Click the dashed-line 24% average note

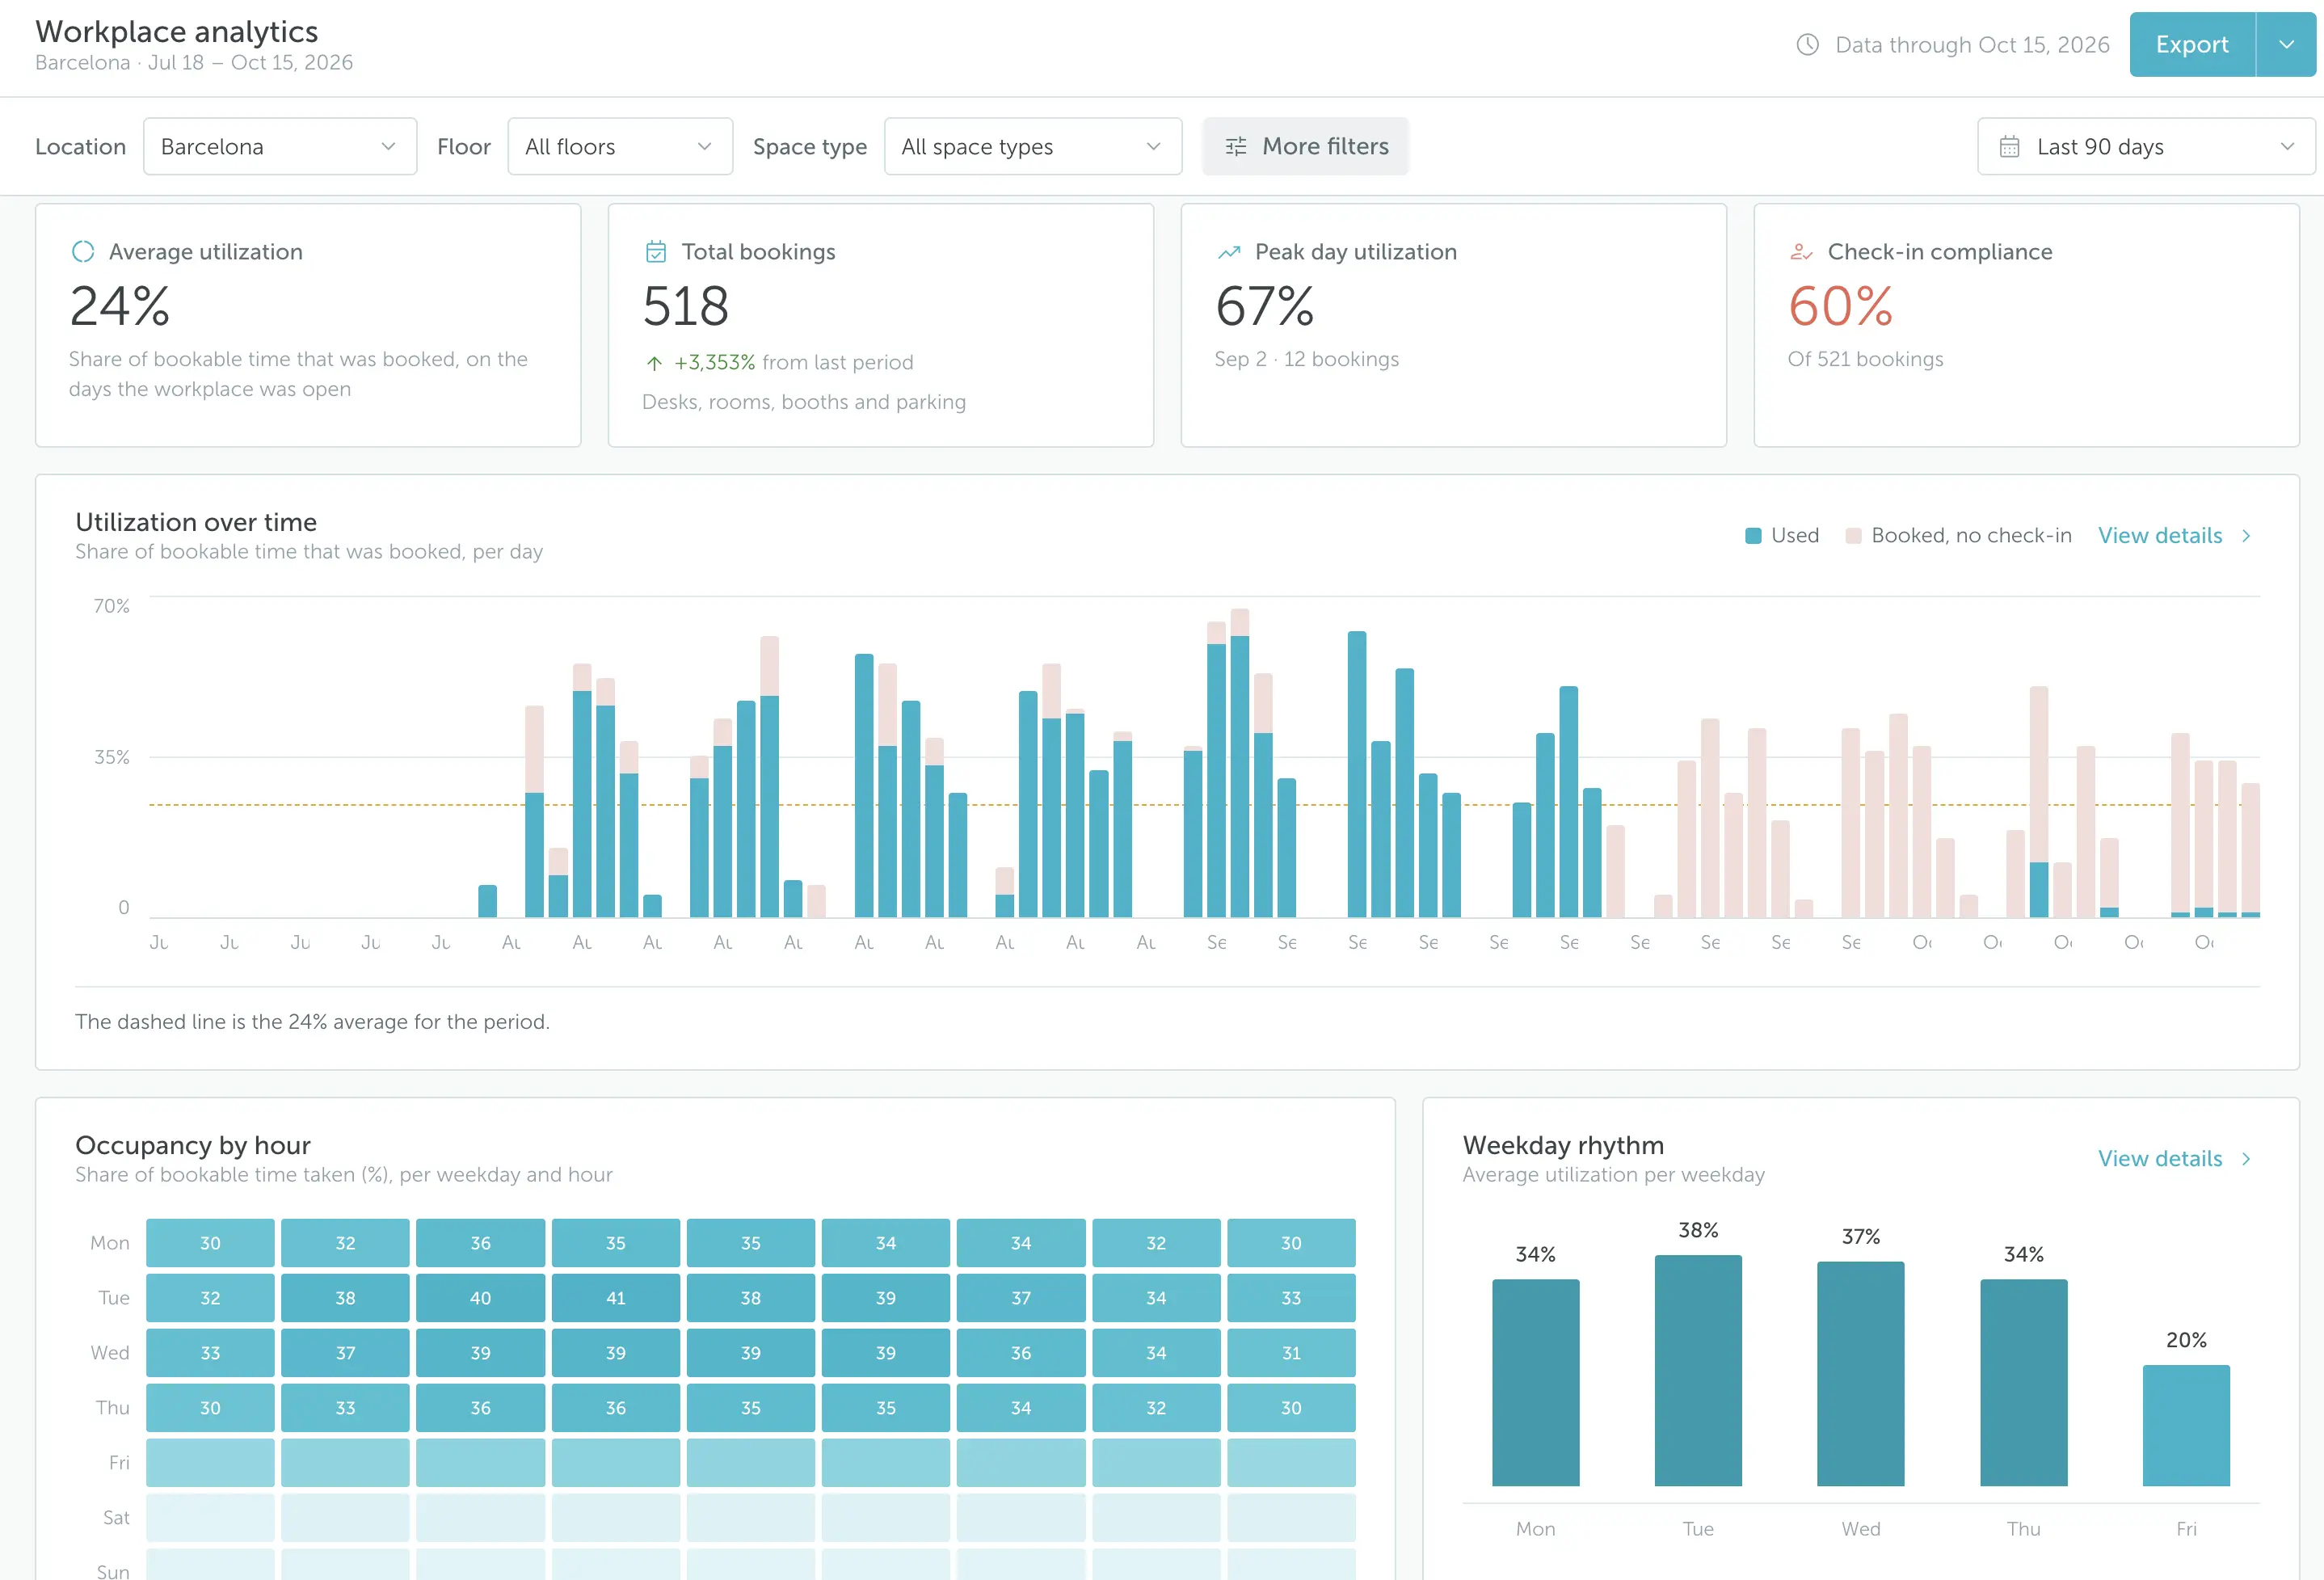pos(313,1022)
